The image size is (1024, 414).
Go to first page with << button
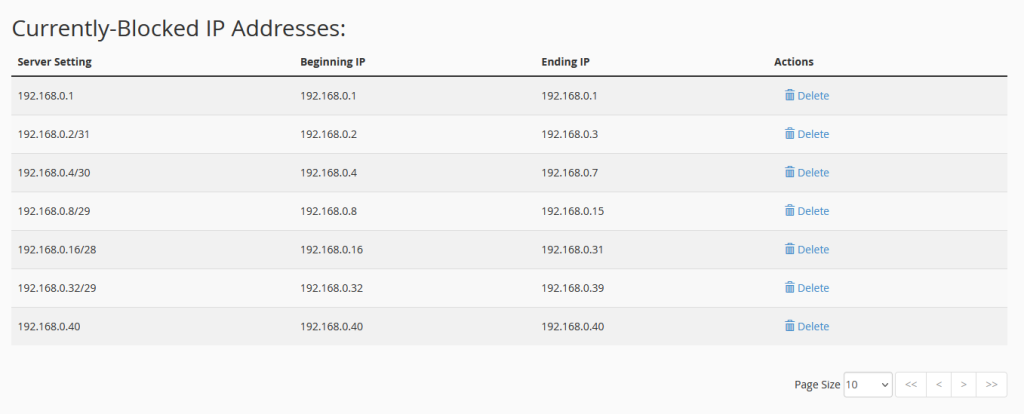click(910, 385)
